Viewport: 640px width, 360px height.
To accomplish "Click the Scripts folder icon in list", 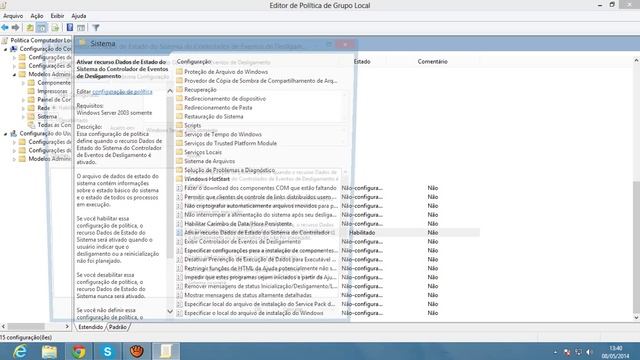I will point(179,125).
